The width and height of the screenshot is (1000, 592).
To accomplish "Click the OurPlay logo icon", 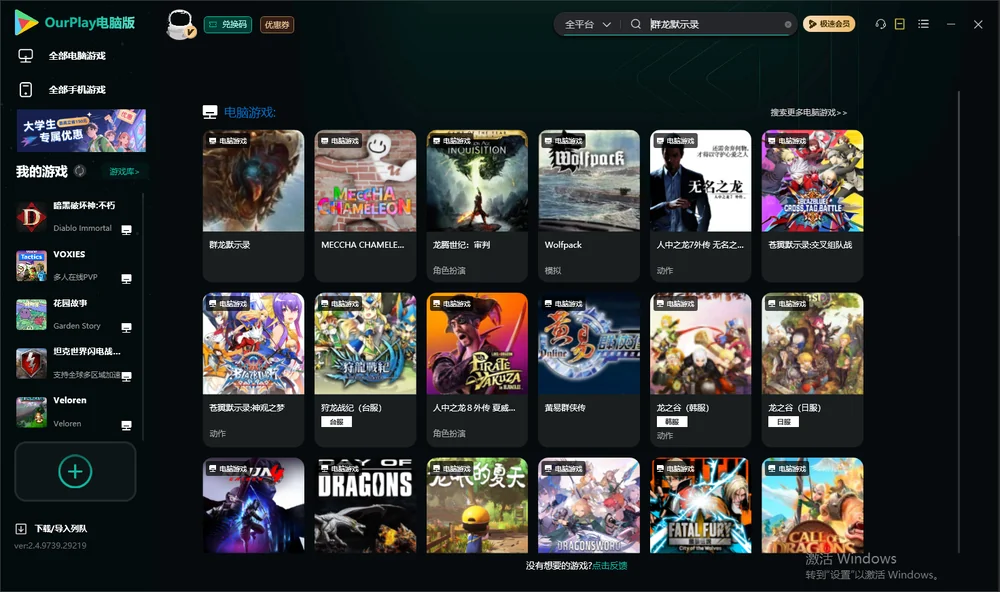I will tap(26, 22).
